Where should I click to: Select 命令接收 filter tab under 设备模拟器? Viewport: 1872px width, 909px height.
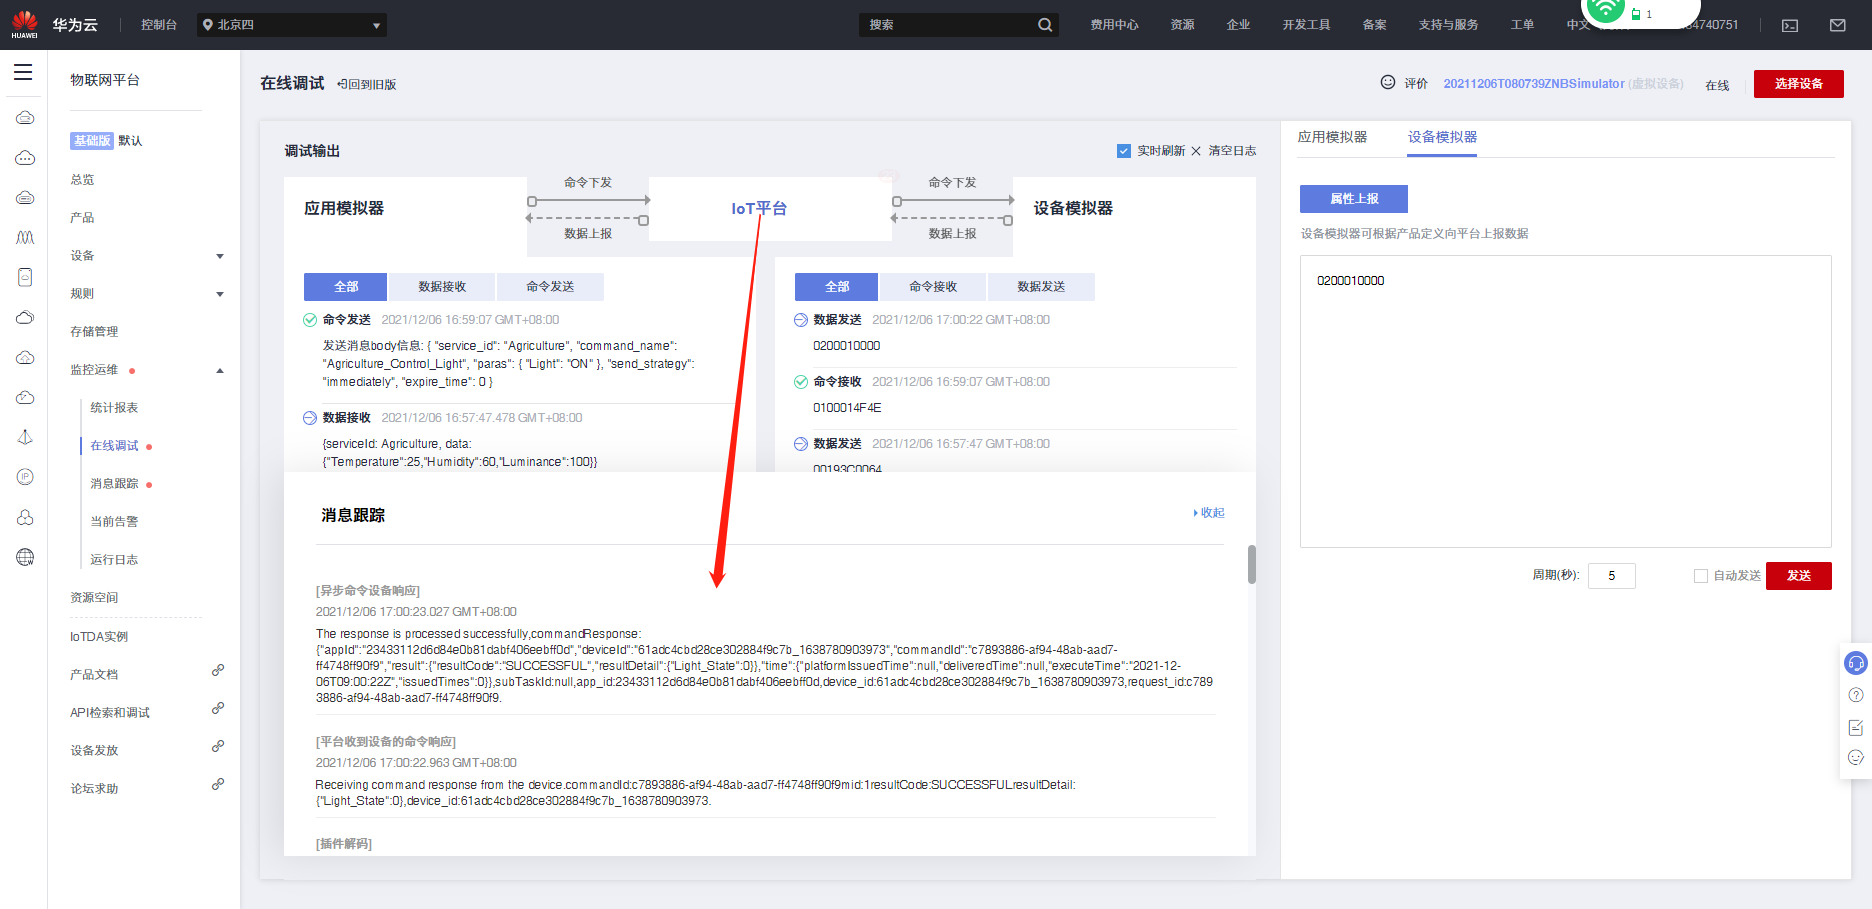[933, 287]
